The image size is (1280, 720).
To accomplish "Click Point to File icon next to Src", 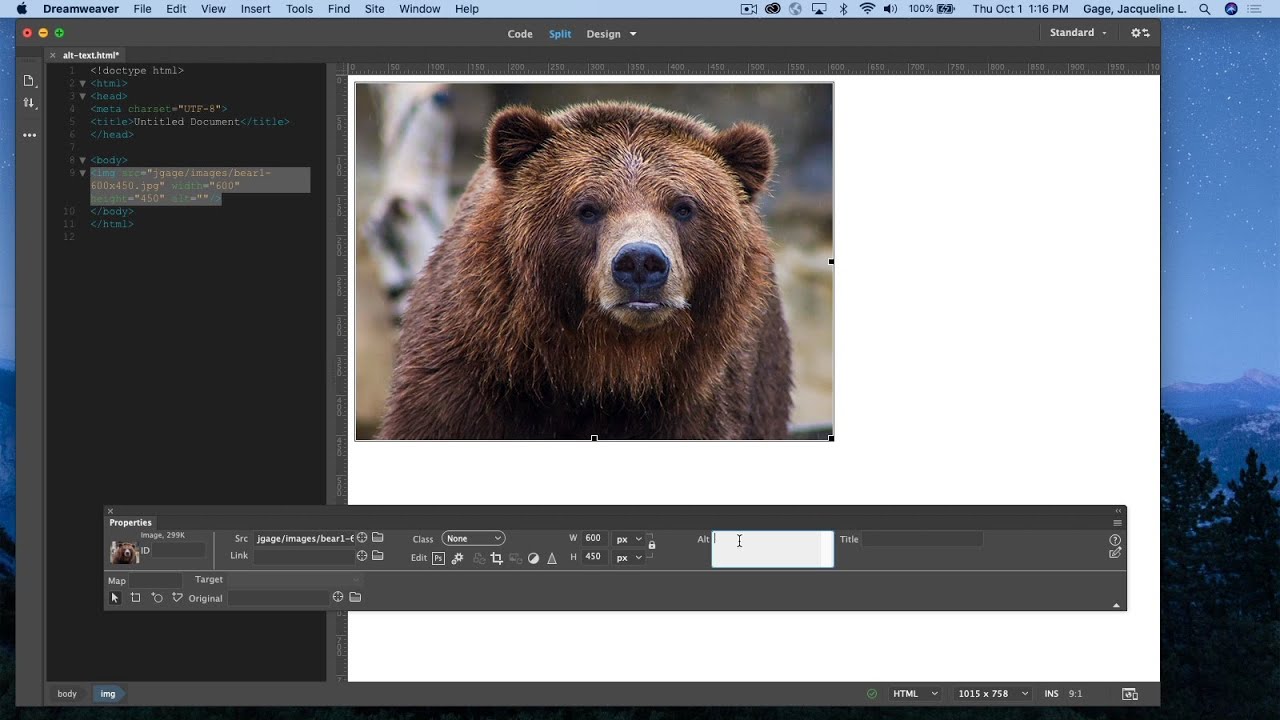I will click(x=362, y=538).
